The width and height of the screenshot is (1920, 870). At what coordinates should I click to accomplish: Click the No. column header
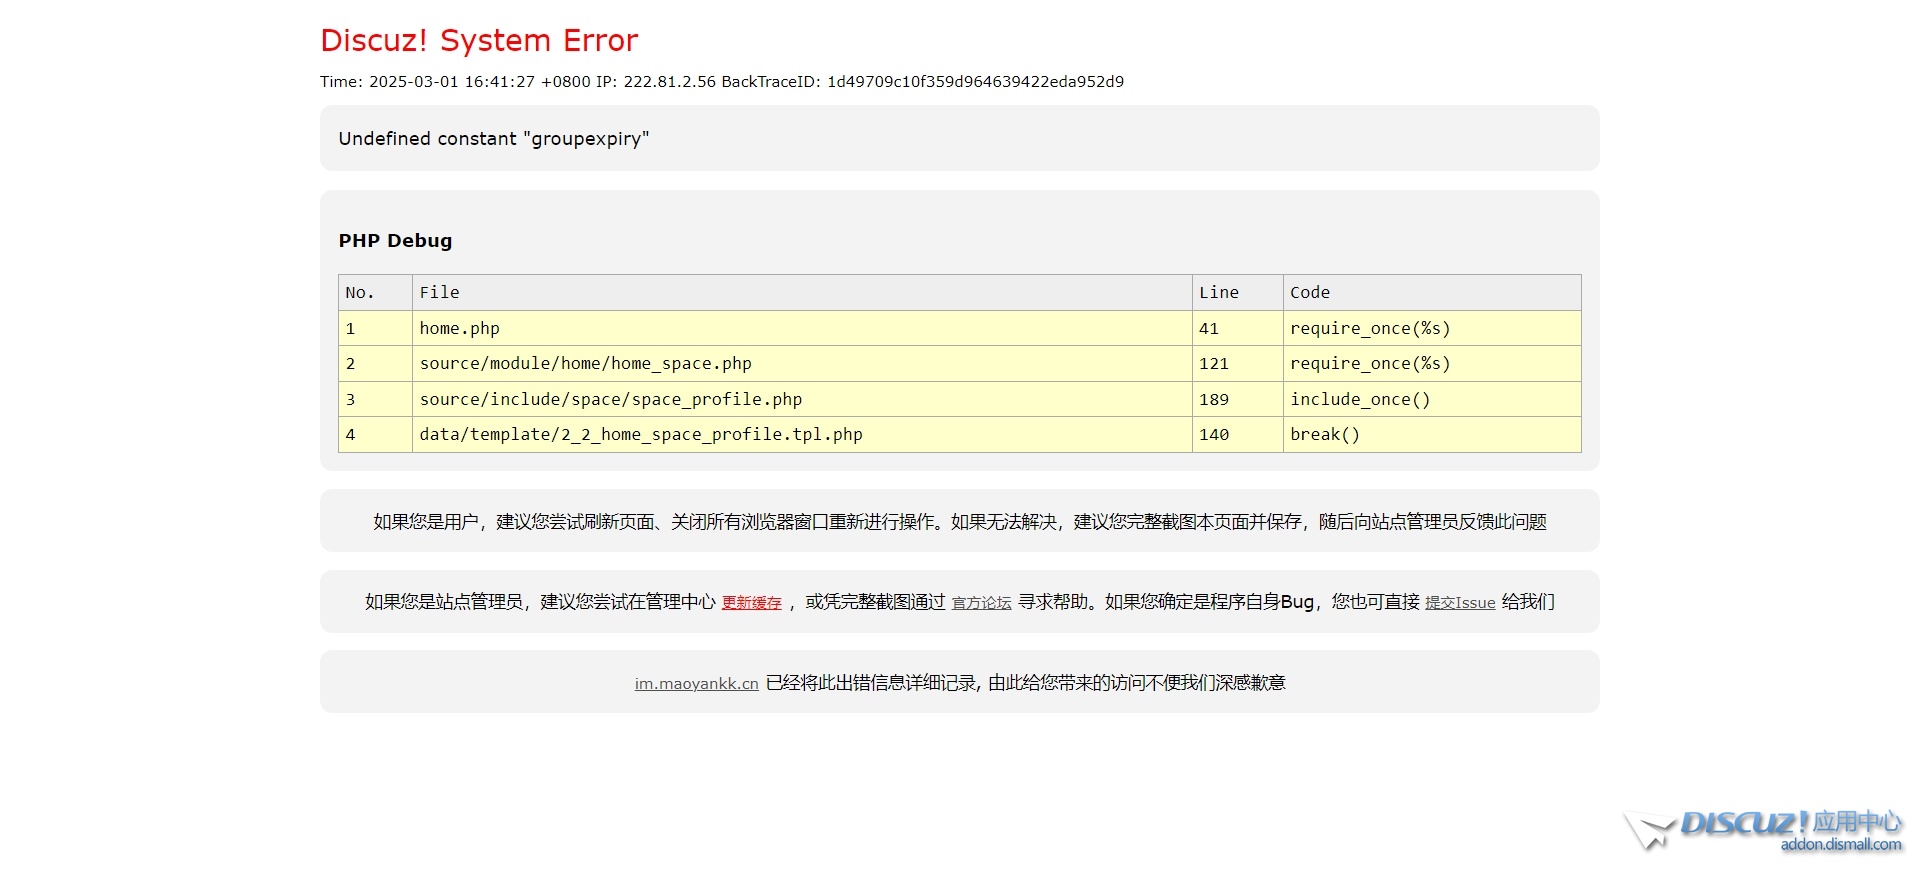tap(375, 292)
